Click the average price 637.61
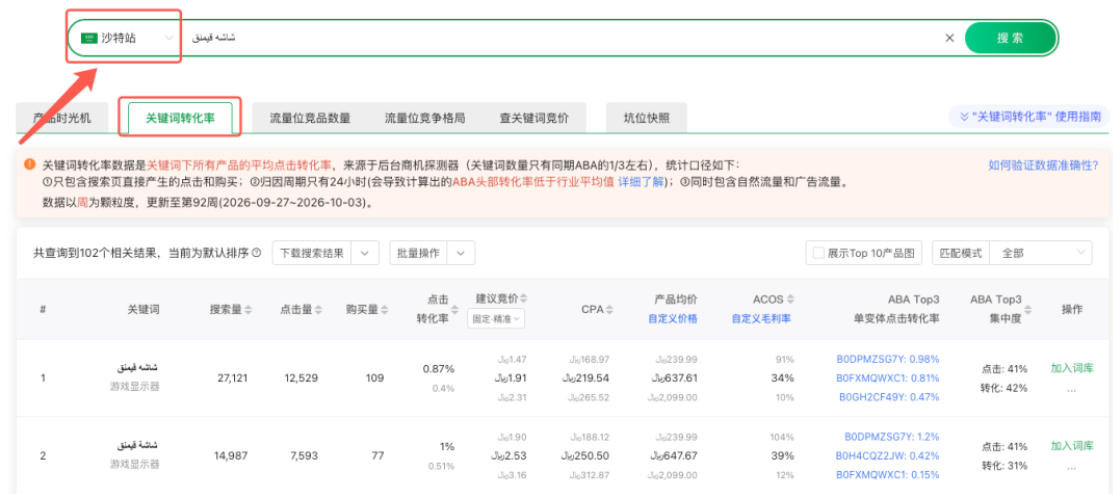 click(x=675, y=378)
